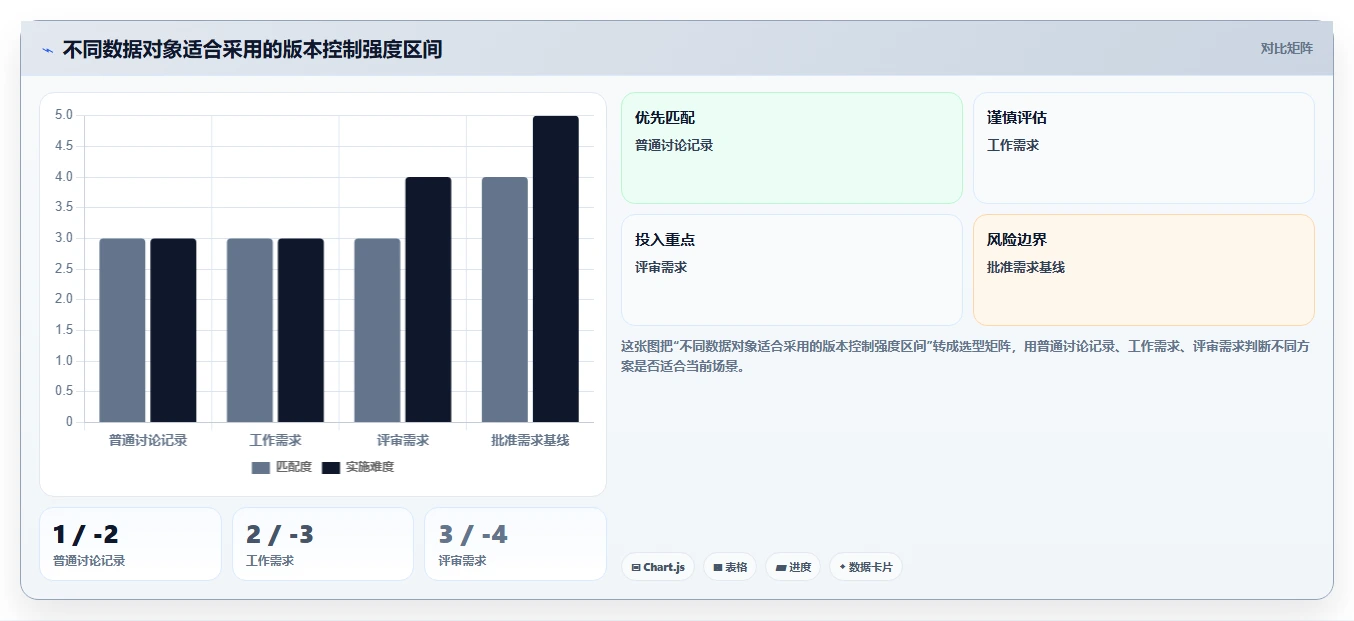Open the 2 / -3 工作需求 stat card

coord(323,544)
